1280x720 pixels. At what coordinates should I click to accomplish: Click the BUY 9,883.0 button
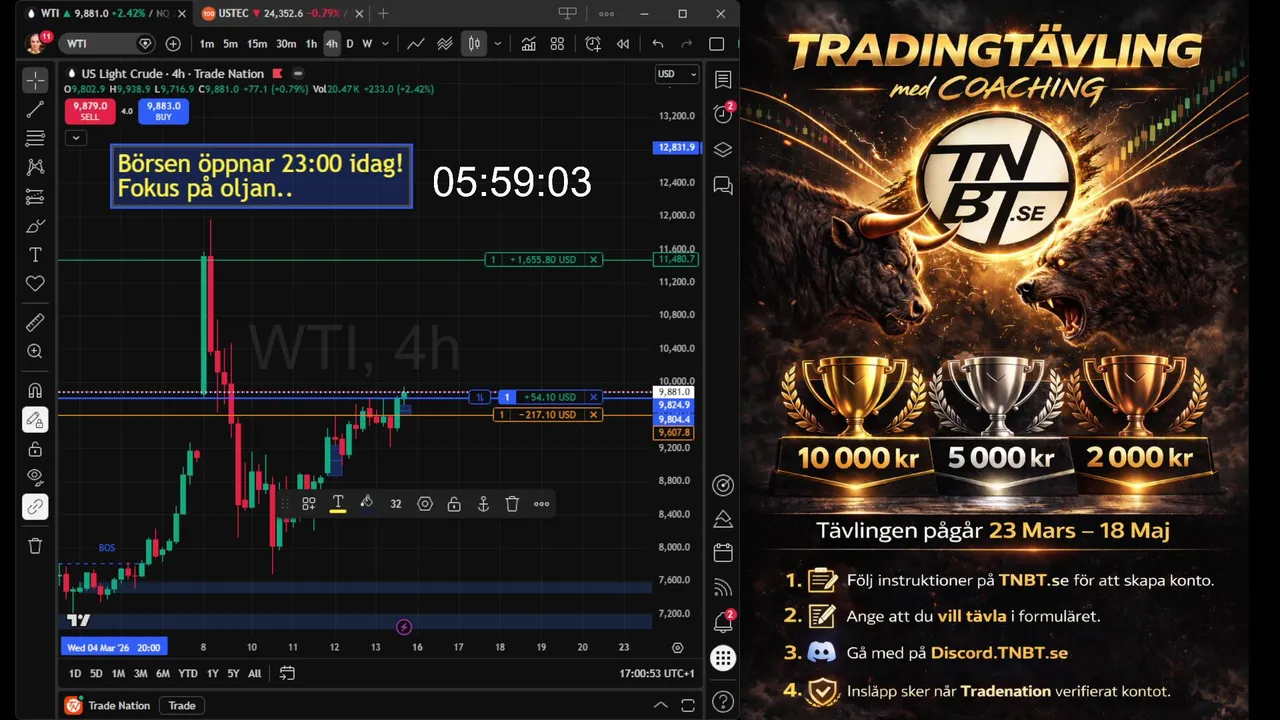point(163,111)
